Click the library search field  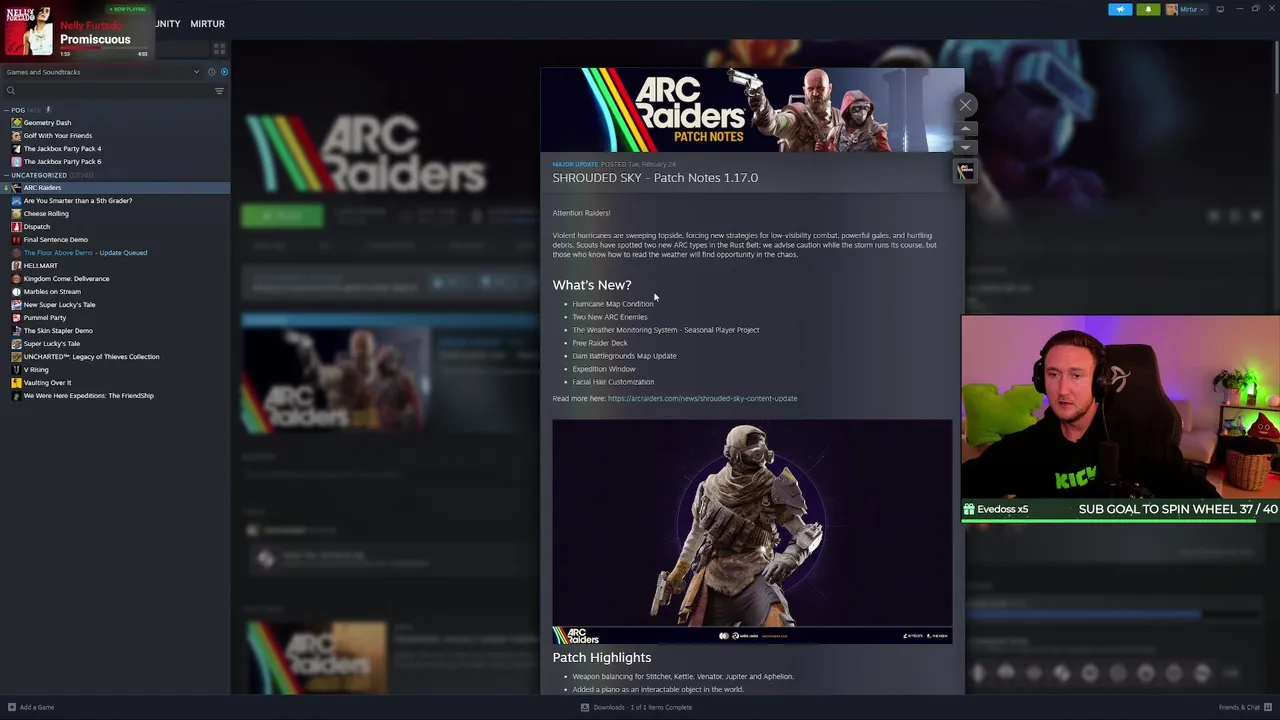tap(105, 91)
